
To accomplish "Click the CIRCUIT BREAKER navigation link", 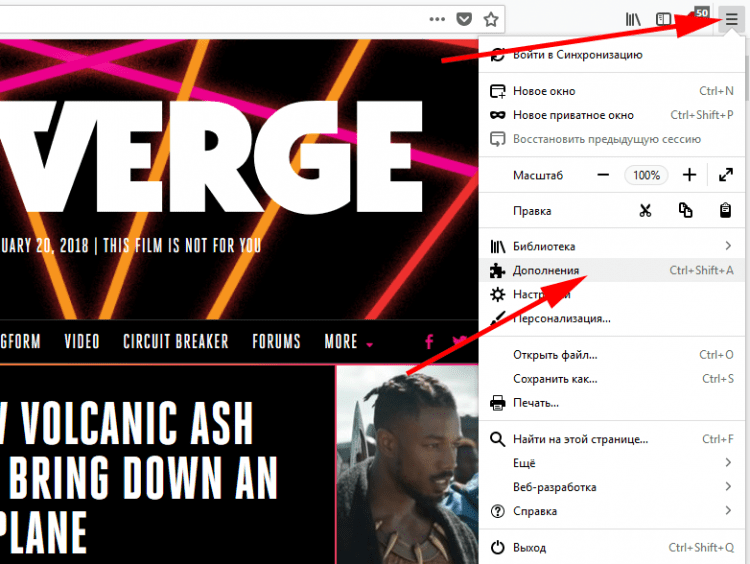I will click(x=175, y=342).
